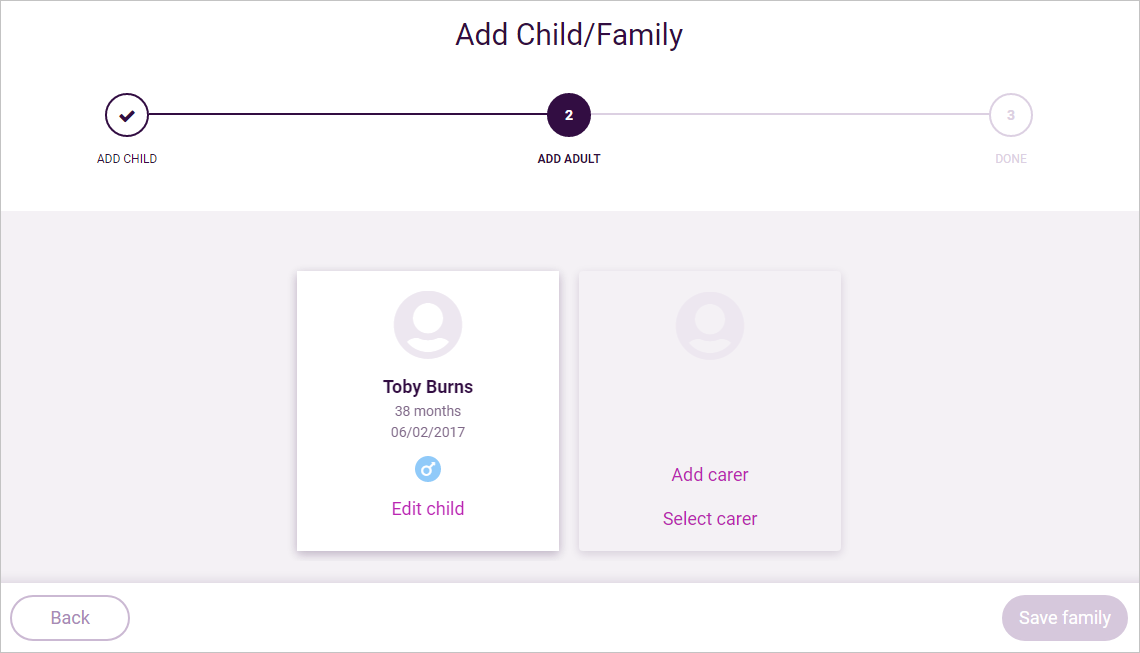Click ADD ADULT step label
The width and height of the screenshot is (1140, 653).
click(x=569, y=159)
